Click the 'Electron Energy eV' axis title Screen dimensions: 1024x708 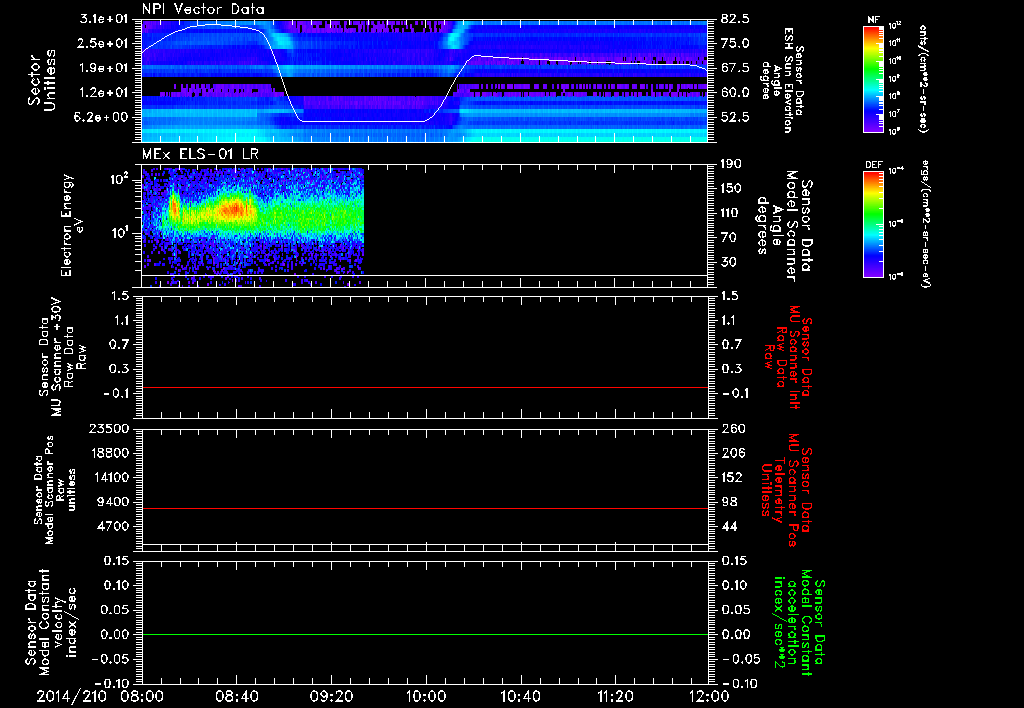coord(72,225)
